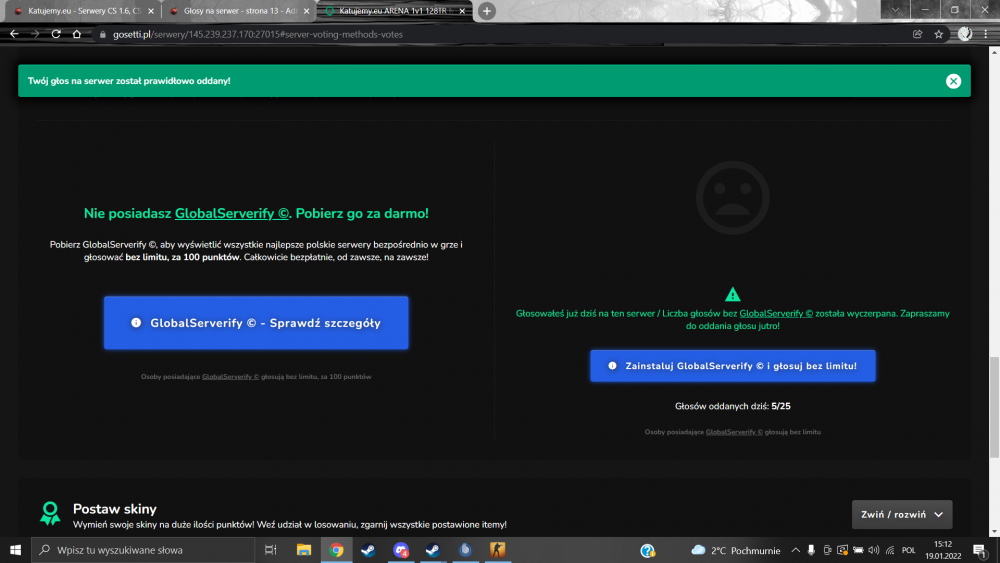Viewport: 1000px width, 563px height.
Task: Show hidden system tray icons
Action: point(795,550)
